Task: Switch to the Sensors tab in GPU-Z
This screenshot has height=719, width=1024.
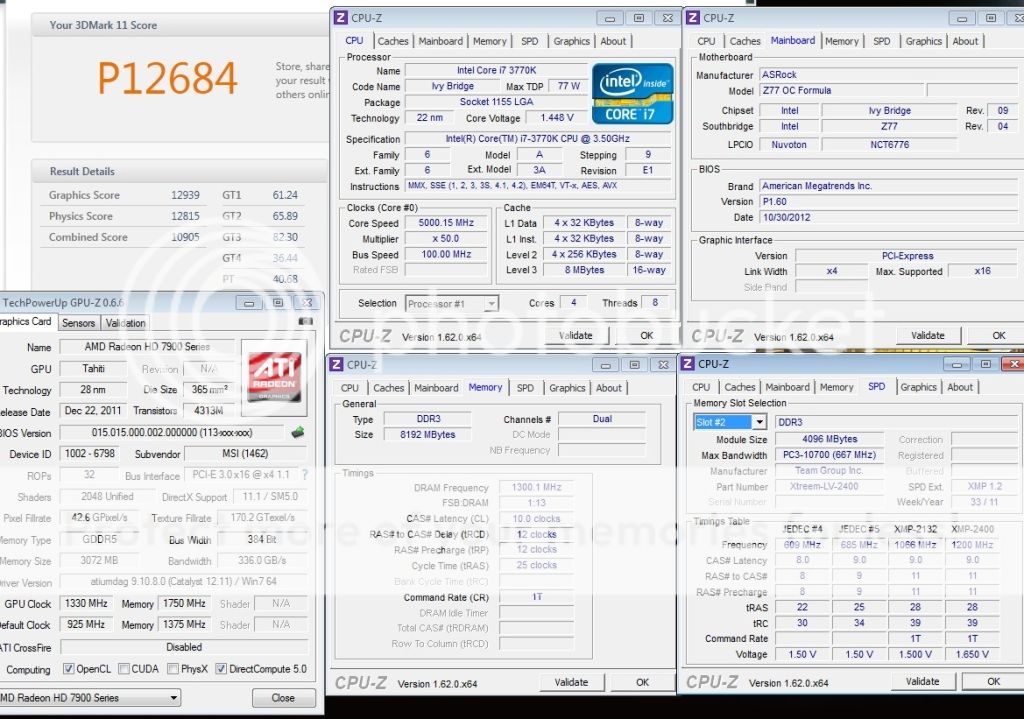Action: (78, 323)
